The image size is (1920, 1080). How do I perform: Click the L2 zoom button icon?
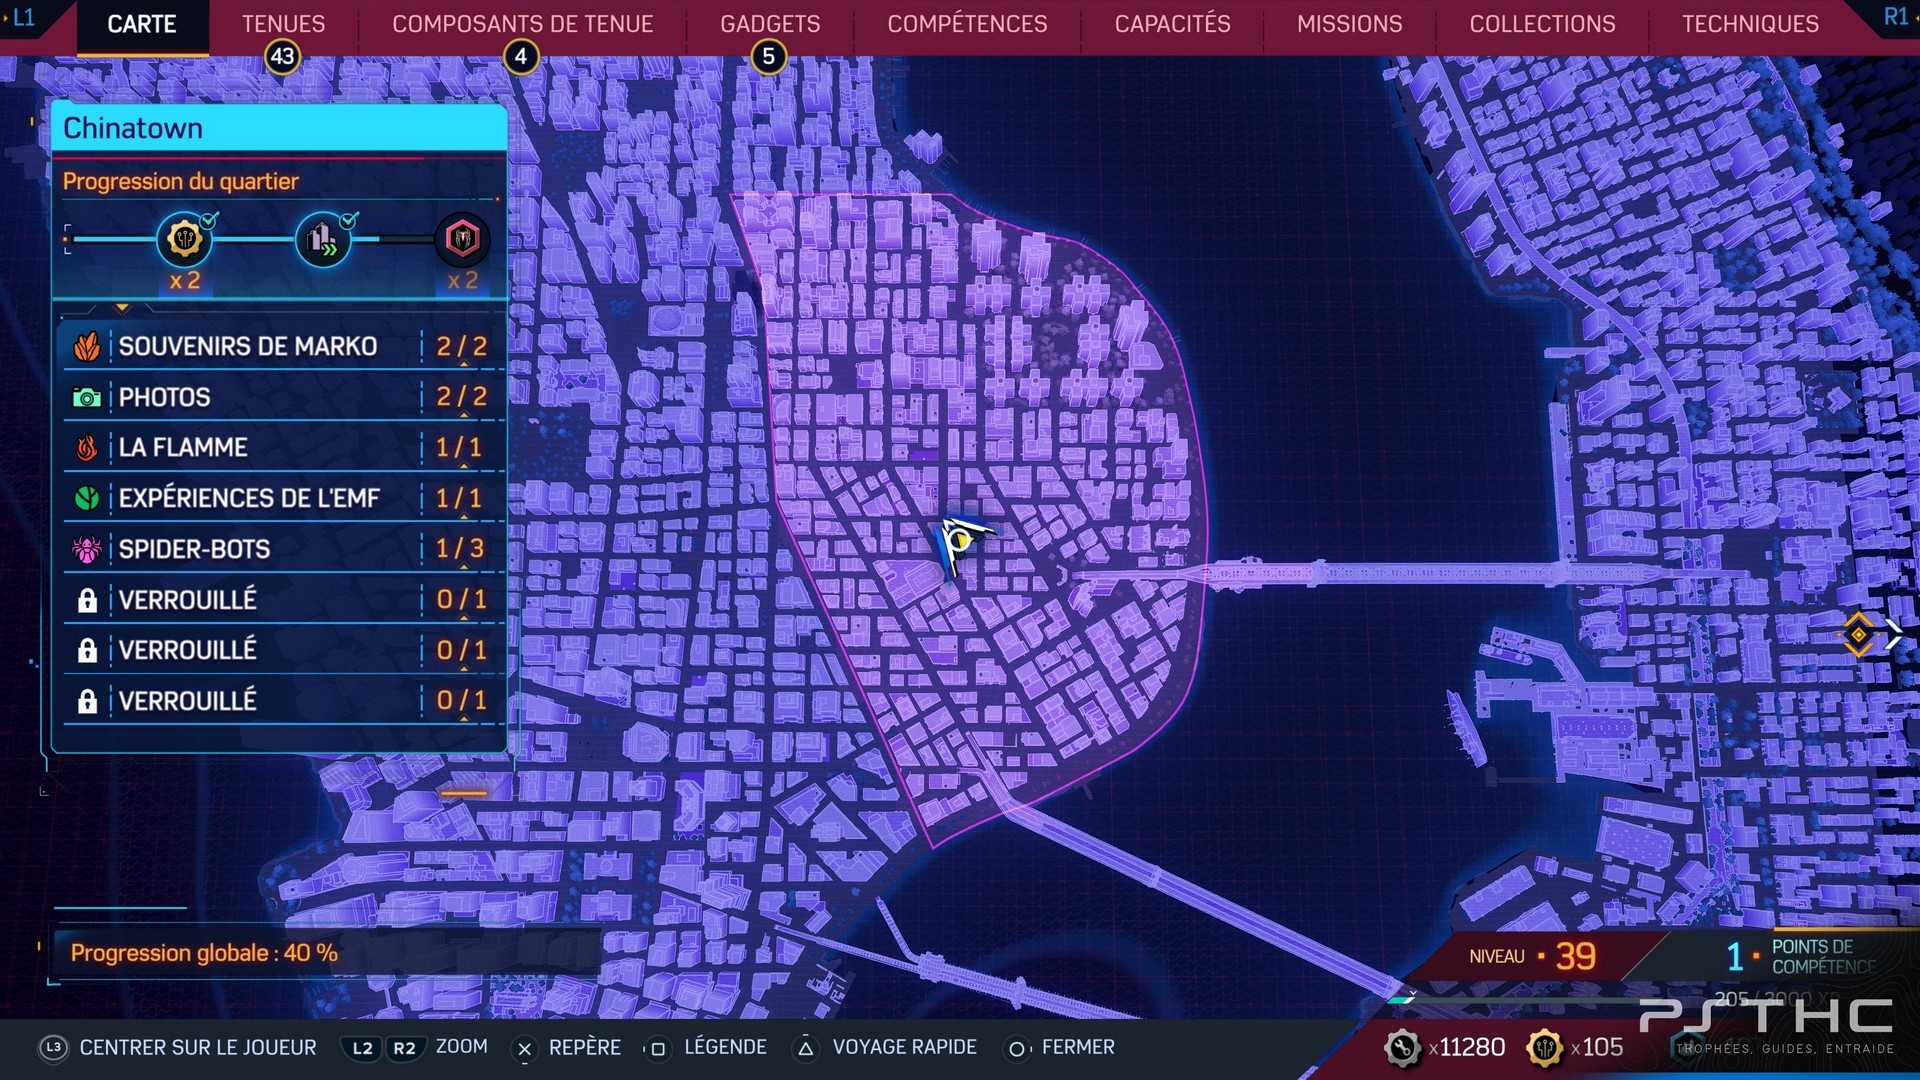click(x=362, y=1048)
